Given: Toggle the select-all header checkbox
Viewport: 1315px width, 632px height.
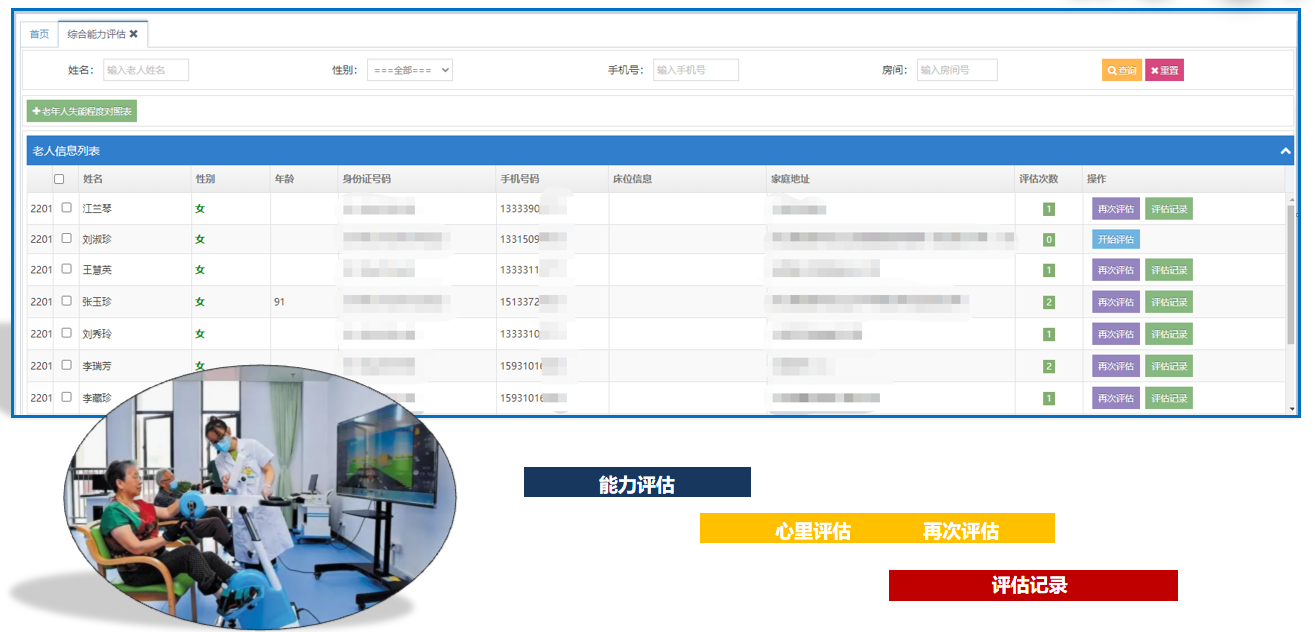Looking at the screenshot, I should click(59, 179).
